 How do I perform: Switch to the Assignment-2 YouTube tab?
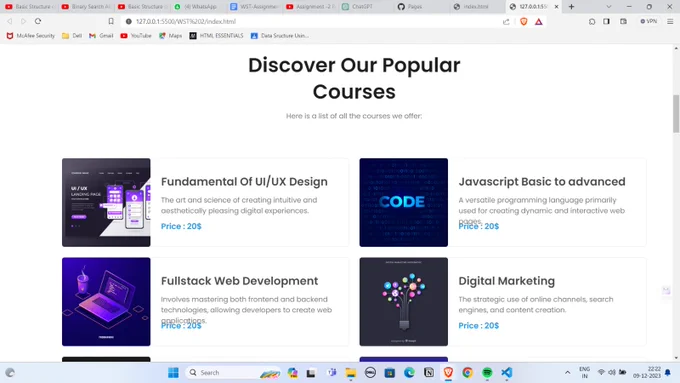click(311, 7)
